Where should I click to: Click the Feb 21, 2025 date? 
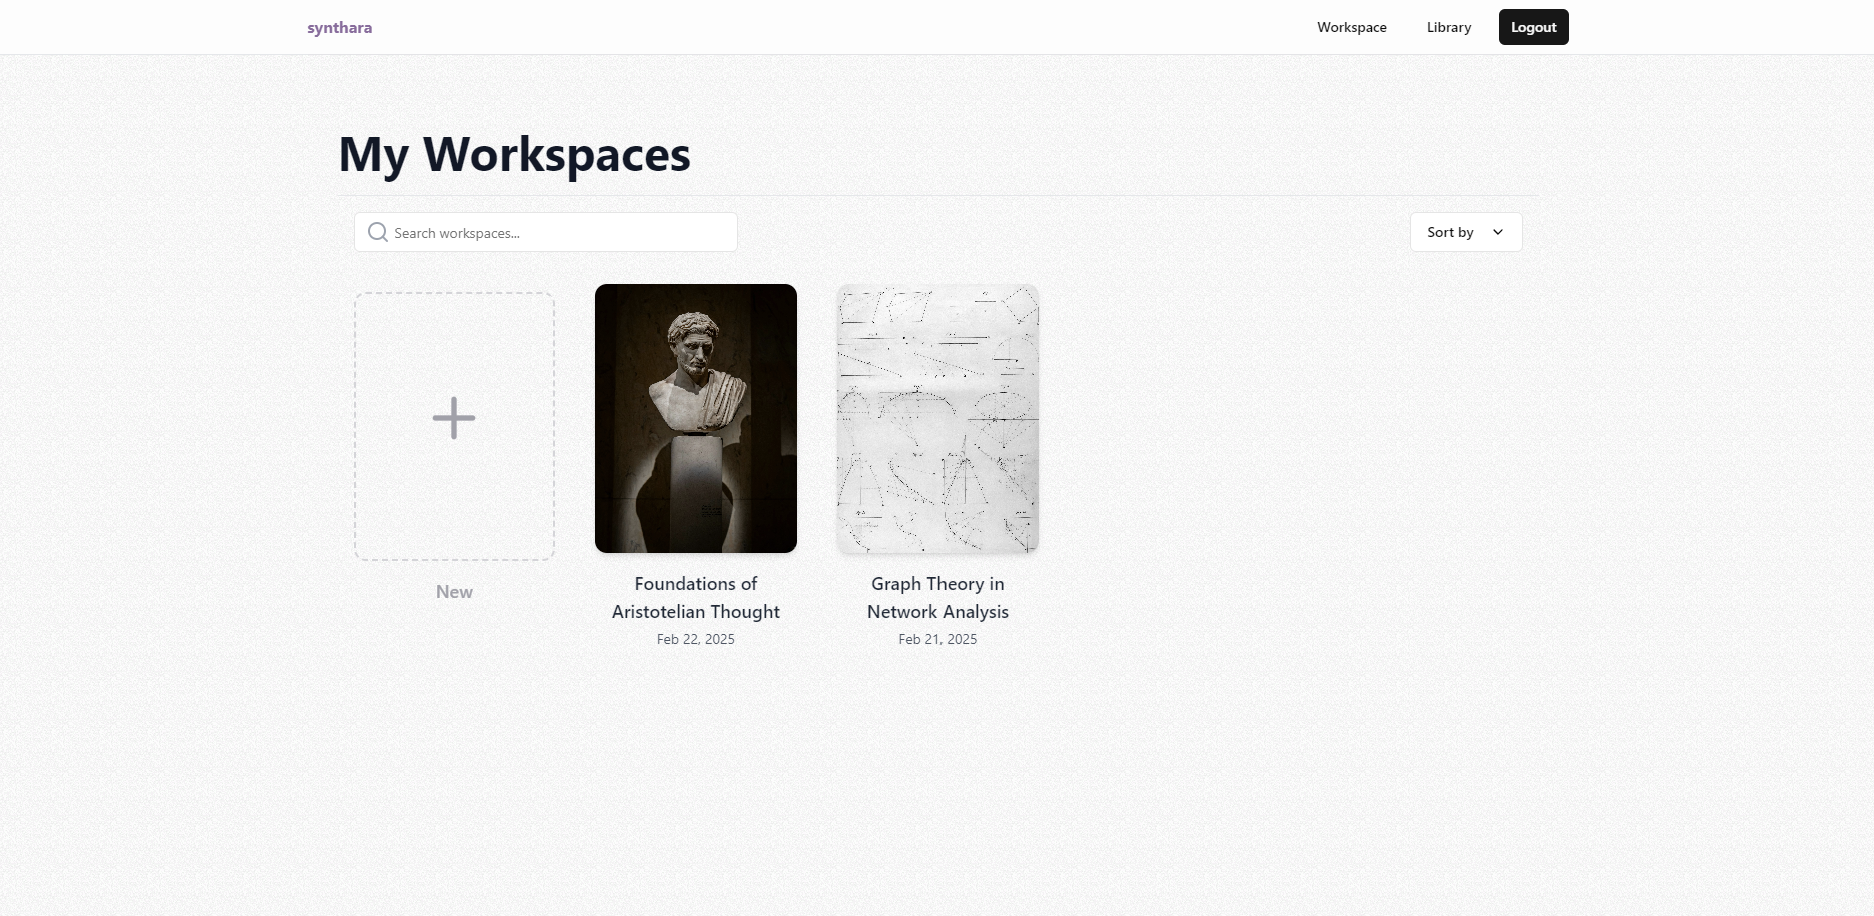pos(938,639)
